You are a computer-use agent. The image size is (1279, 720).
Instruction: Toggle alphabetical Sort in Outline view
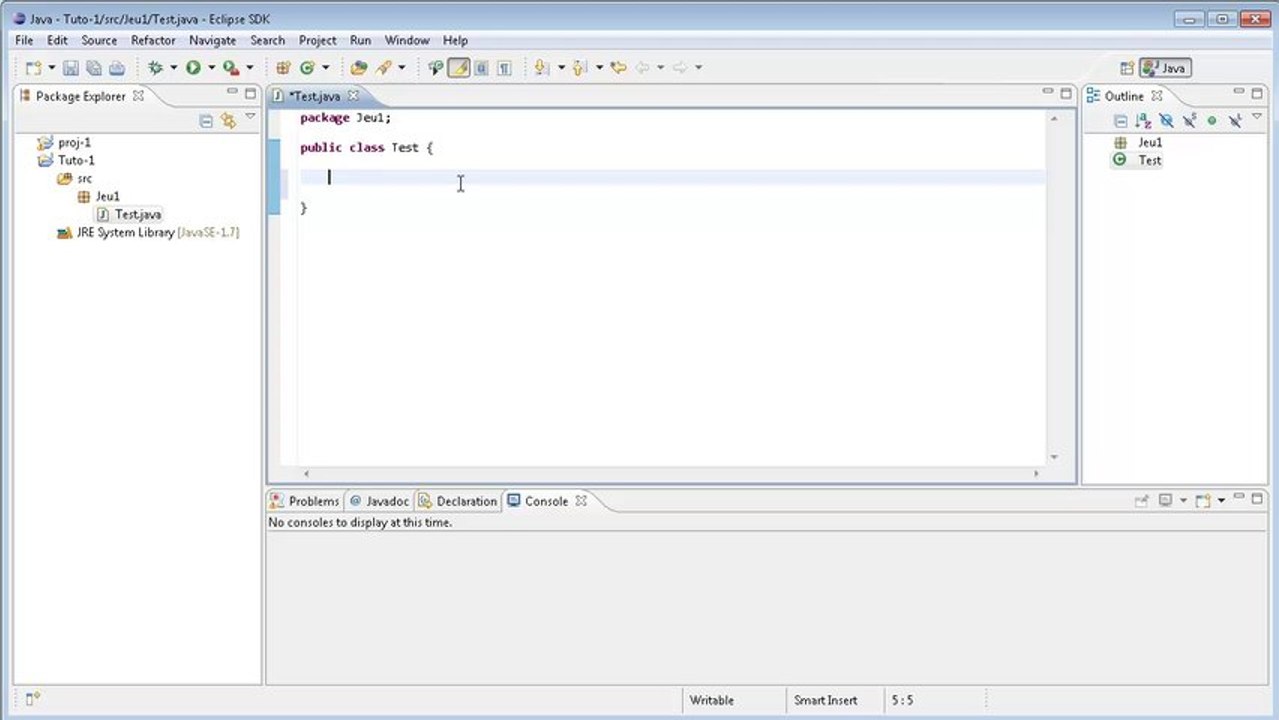(1143, 120)
